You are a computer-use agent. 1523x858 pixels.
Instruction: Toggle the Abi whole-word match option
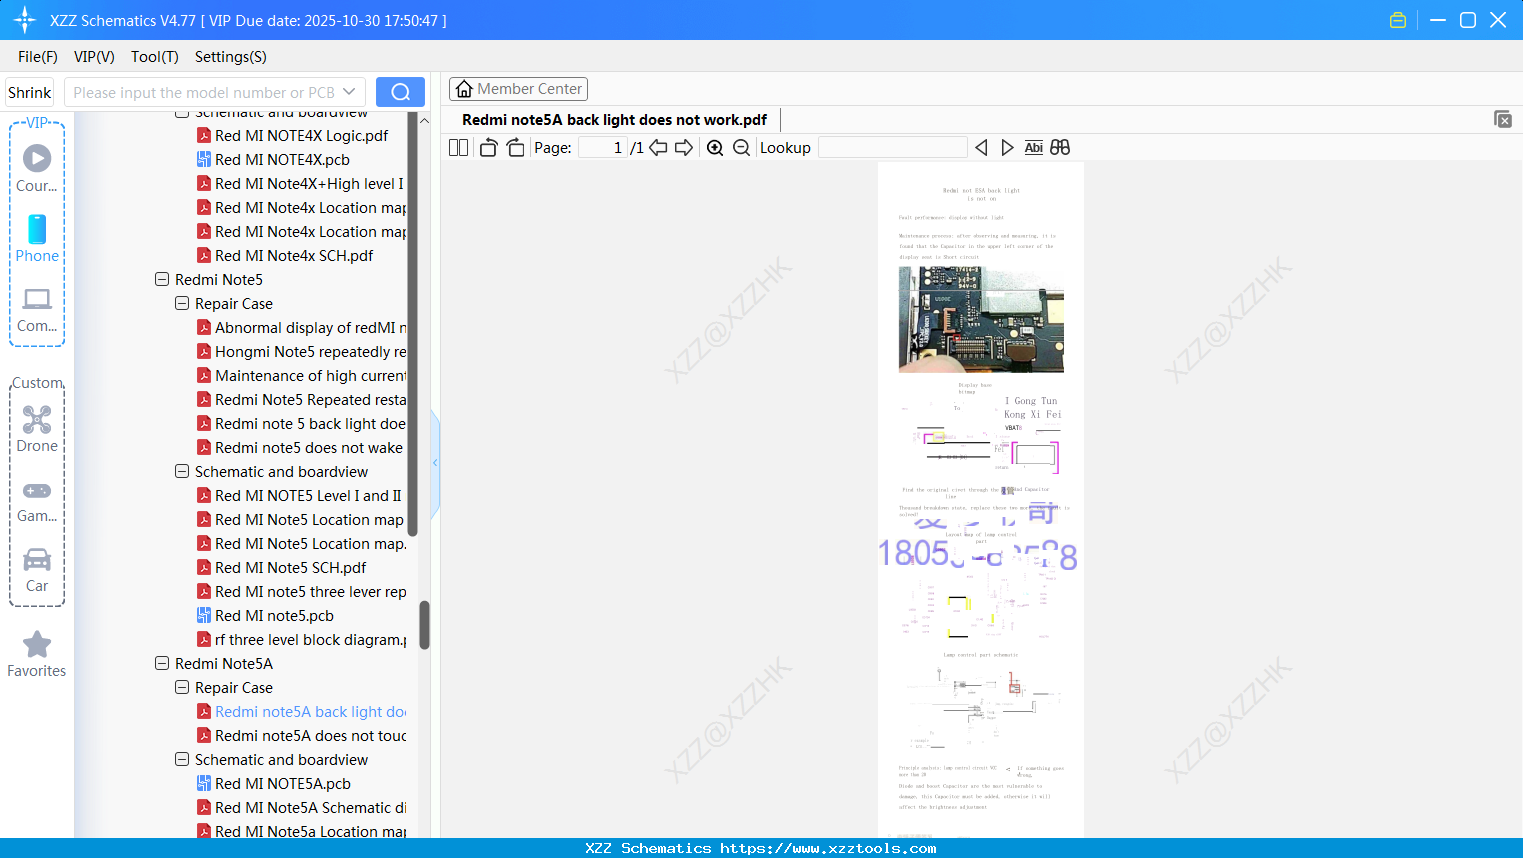1034,147
